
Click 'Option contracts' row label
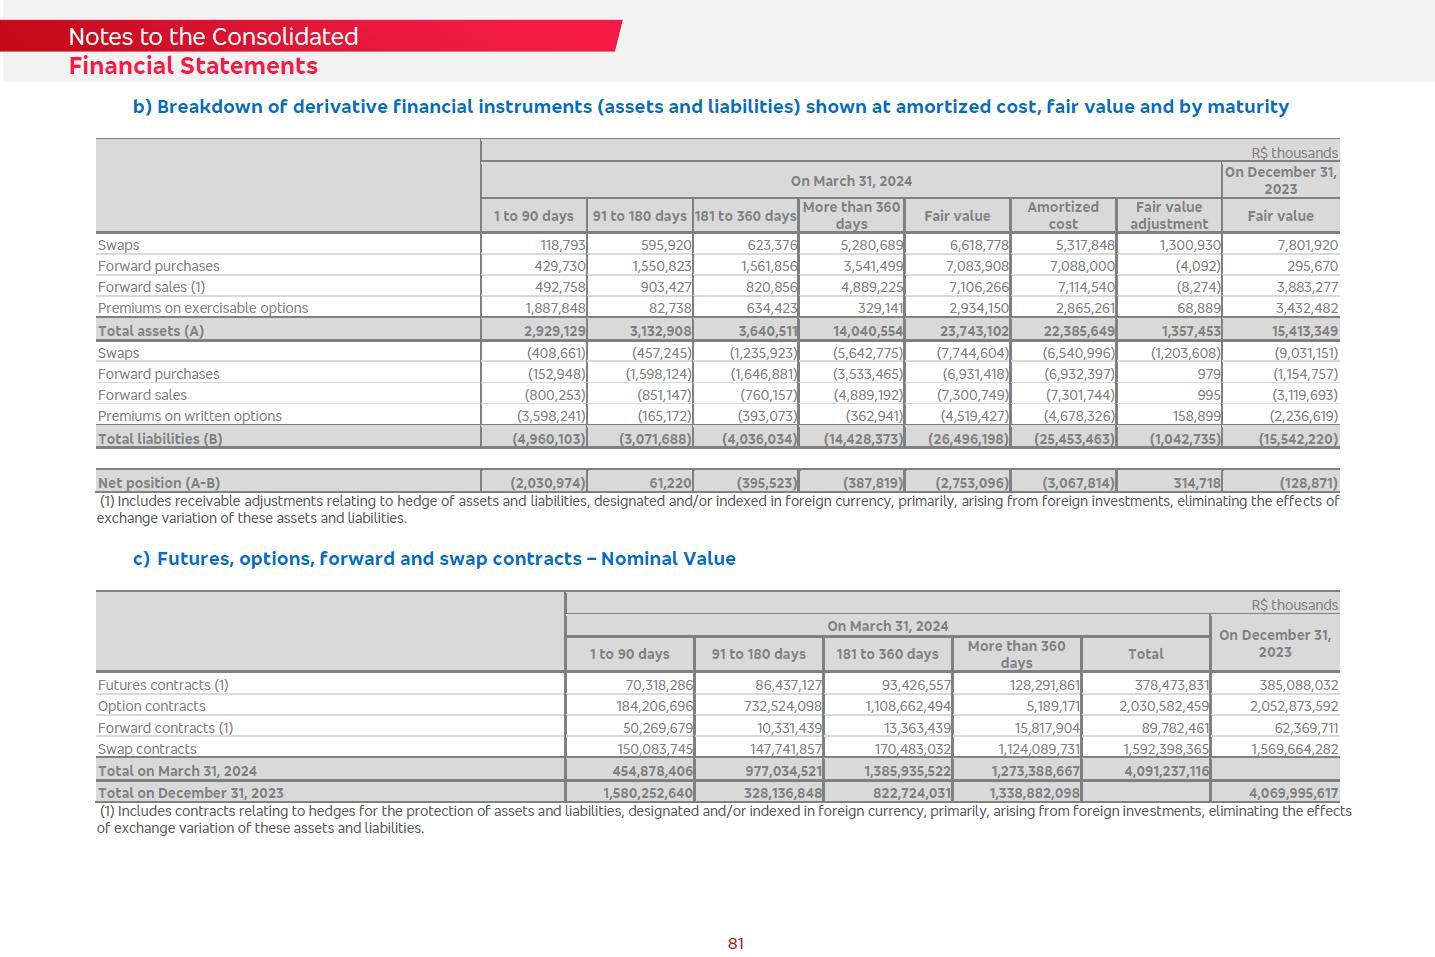tap(151, 706)
